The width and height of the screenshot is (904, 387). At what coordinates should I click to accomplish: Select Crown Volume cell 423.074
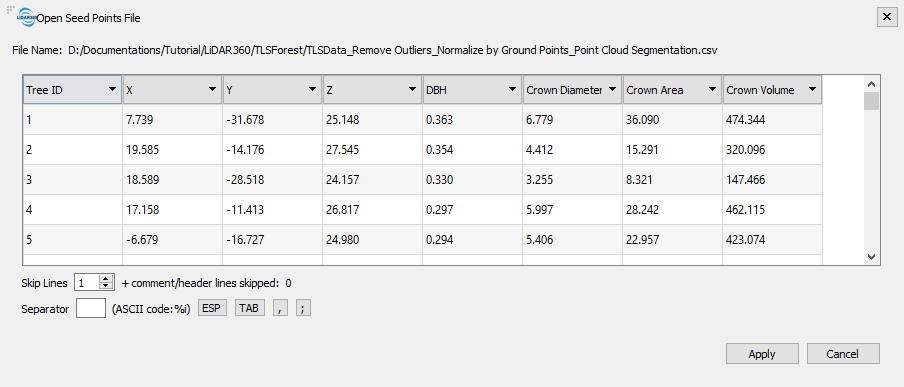click(x=773, y=239)
